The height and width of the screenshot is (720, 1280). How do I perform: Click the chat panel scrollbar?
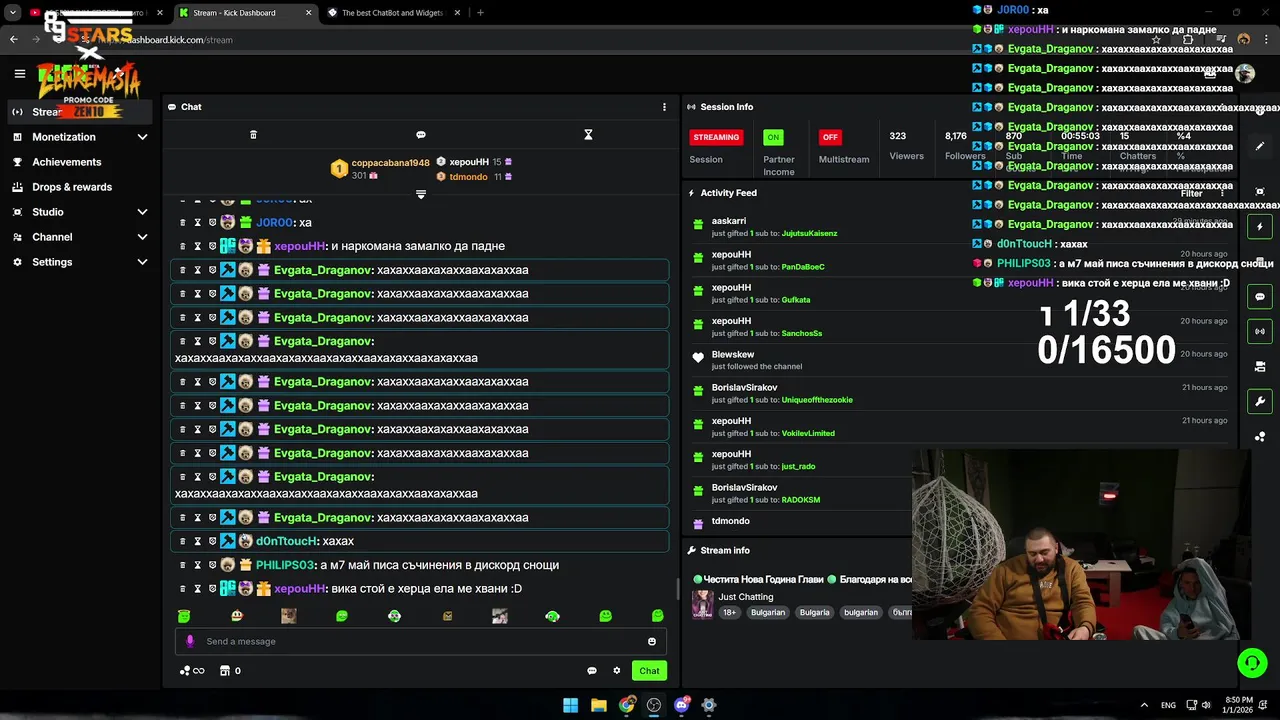click(677, 588)
